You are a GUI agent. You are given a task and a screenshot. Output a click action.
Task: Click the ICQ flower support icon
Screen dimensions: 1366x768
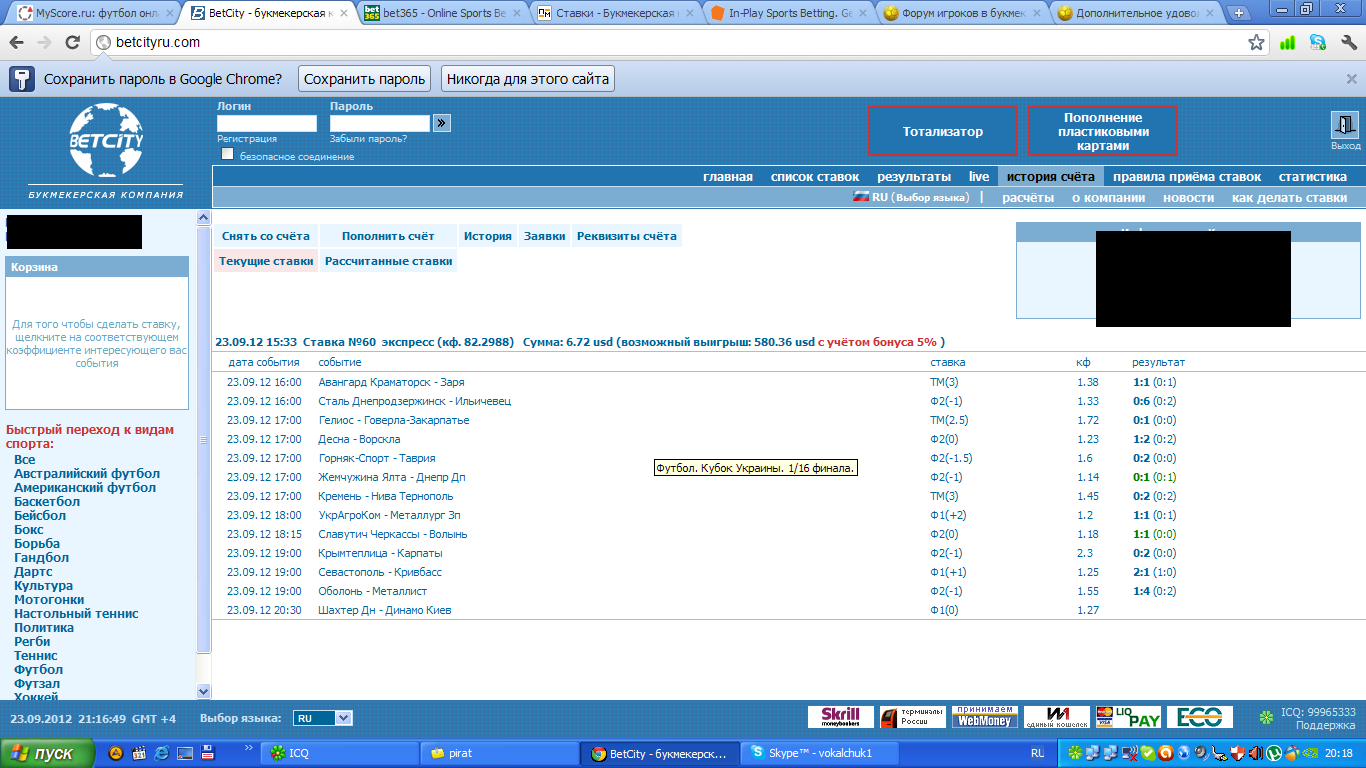click(x=1267, y=717)
